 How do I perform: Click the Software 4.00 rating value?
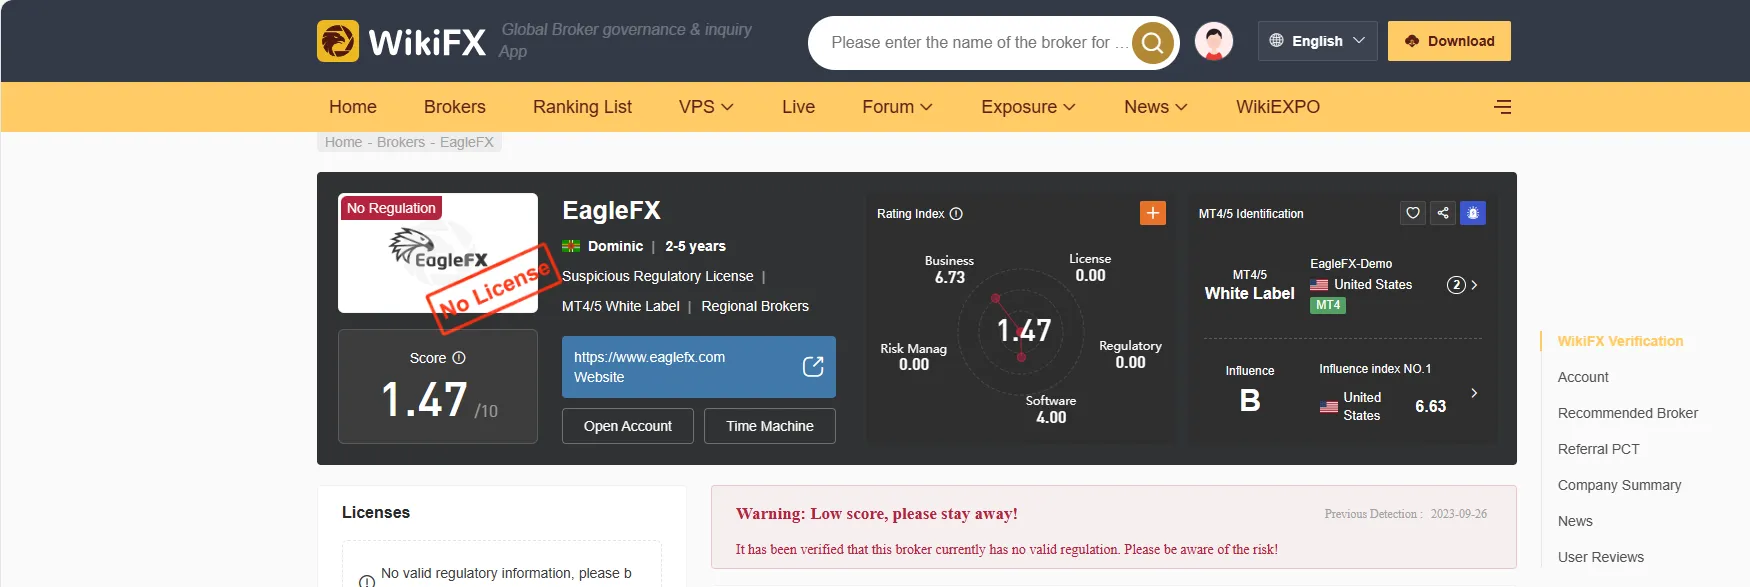click(x=1051, y=417)
